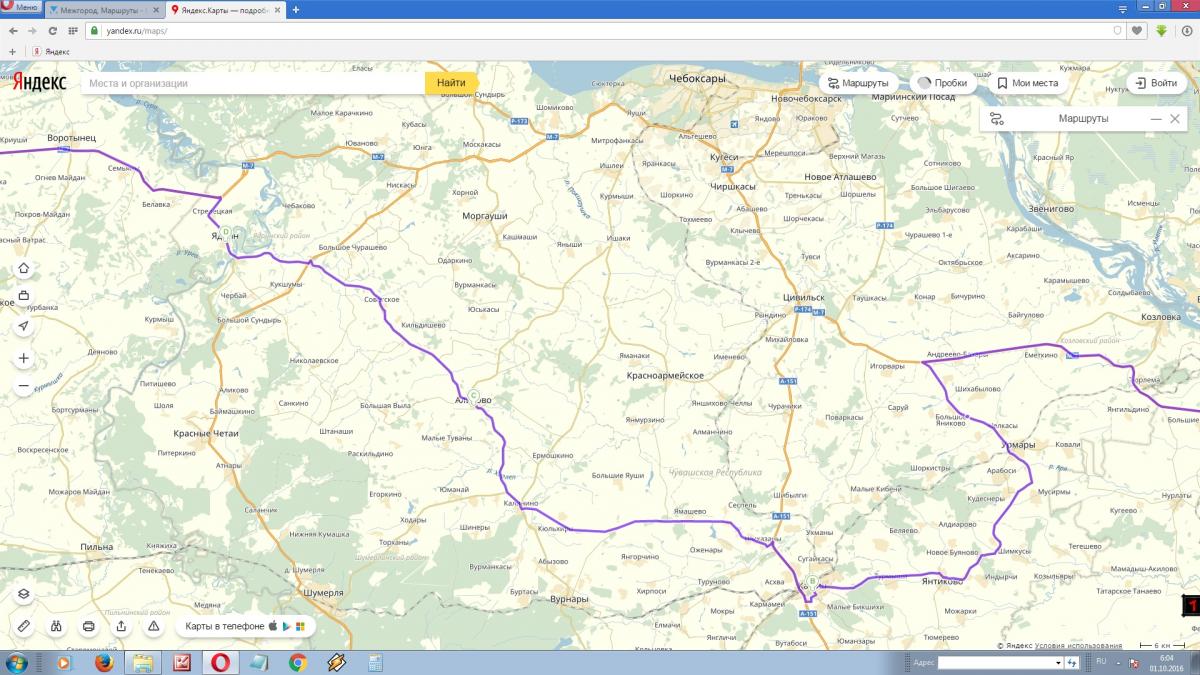The height and width of the screenshot is (675, 1200).
Task: Open the Speed Dial grid
Action: coord(72,31)
